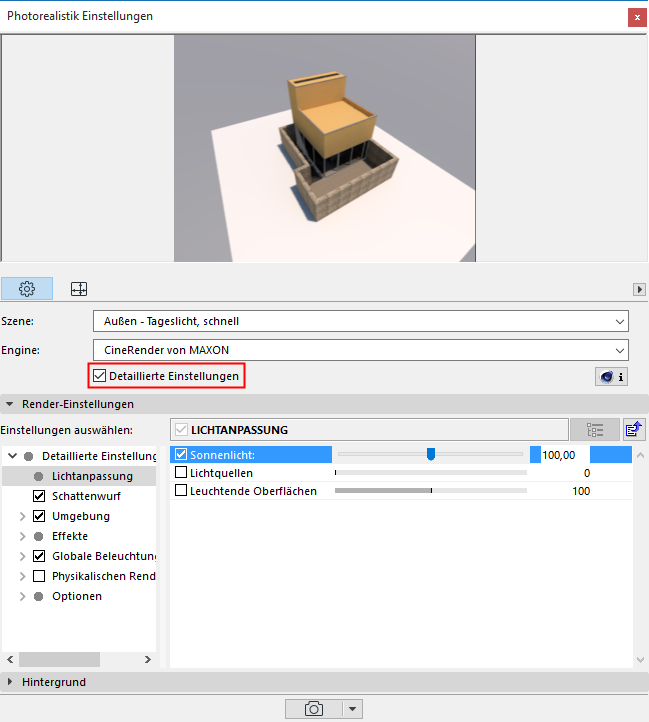The image size is (649, 722).
Task: Click settings list scroll-up arrow
Action: tap(640, 455)
